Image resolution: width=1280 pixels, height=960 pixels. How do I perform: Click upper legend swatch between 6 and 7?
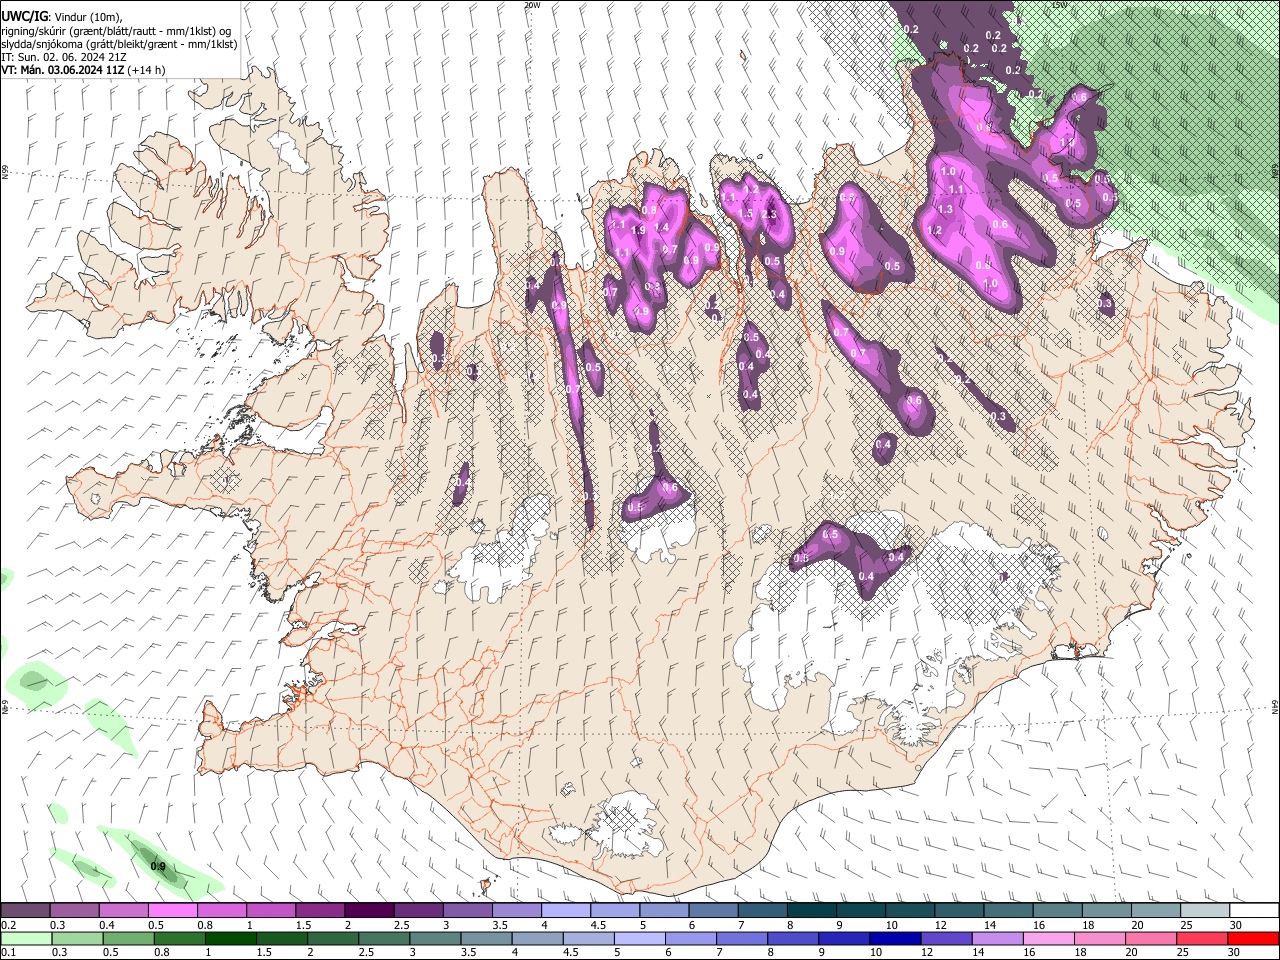tap(714, 910)
